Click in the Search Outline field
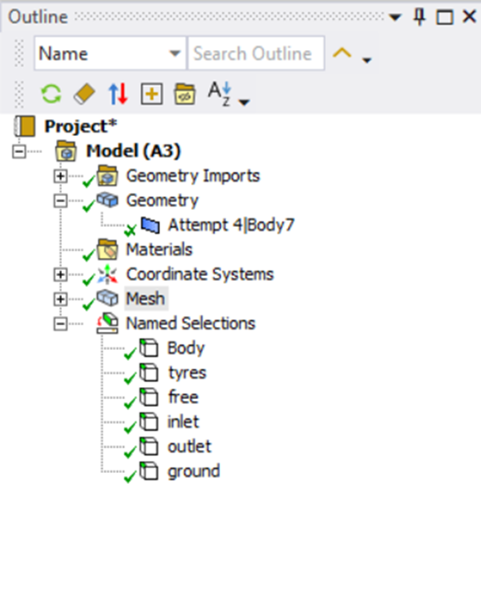The width and height of the screenshot is (481, 592). [256, 53]
